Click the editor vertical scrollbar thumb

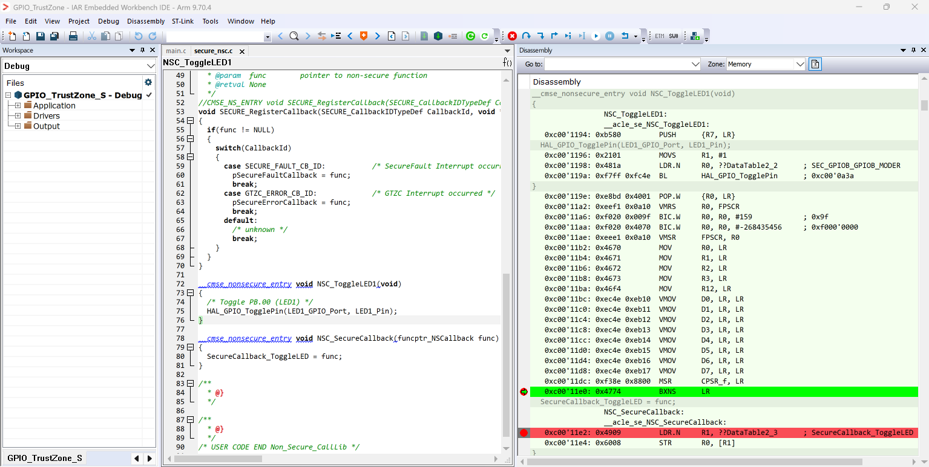[x=505, y=354]
